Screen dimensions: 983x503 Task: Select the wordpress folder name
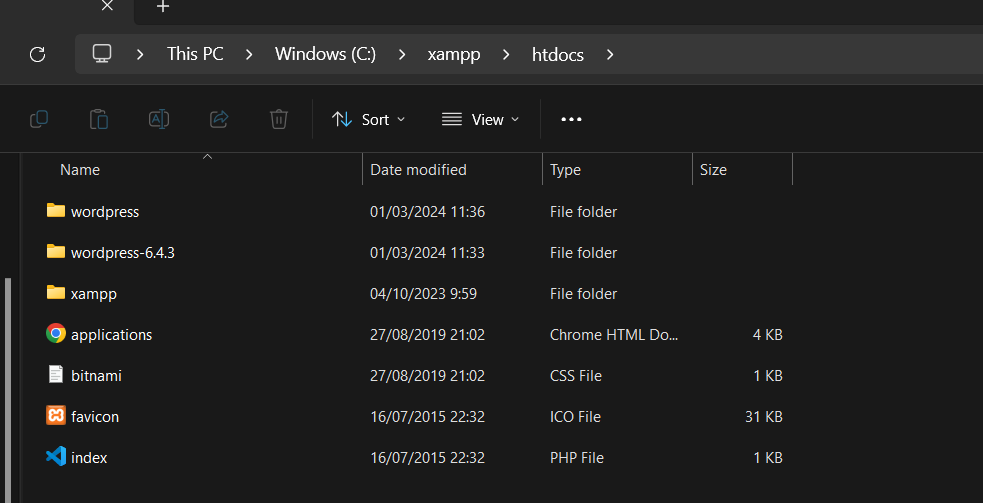coord(105,212)
